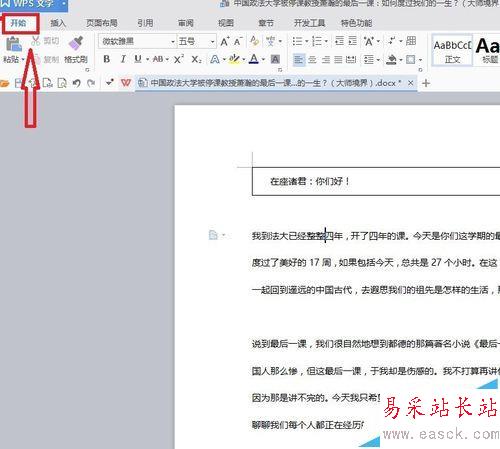Toggle Italic formatting
The image size is (500, 449).
123,59
